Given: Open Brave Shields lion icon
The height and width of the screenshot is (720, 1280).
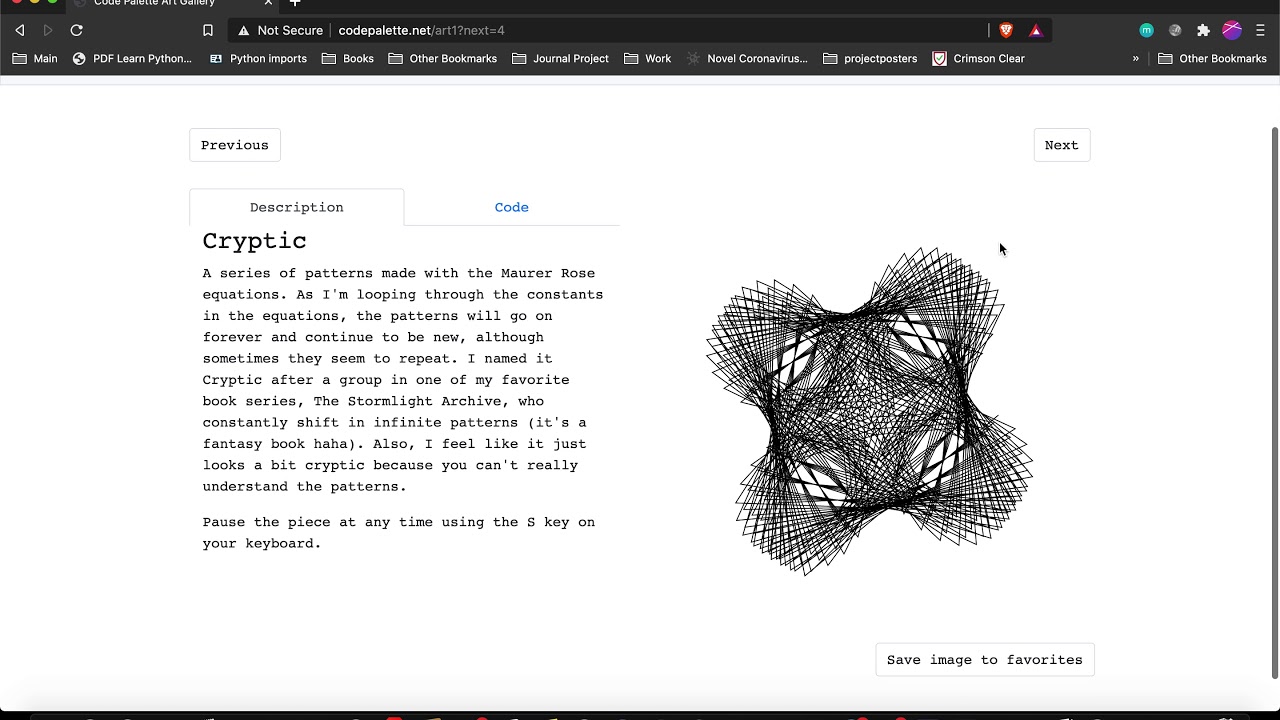Looking at the screenshot, I should pos(1006,30).
